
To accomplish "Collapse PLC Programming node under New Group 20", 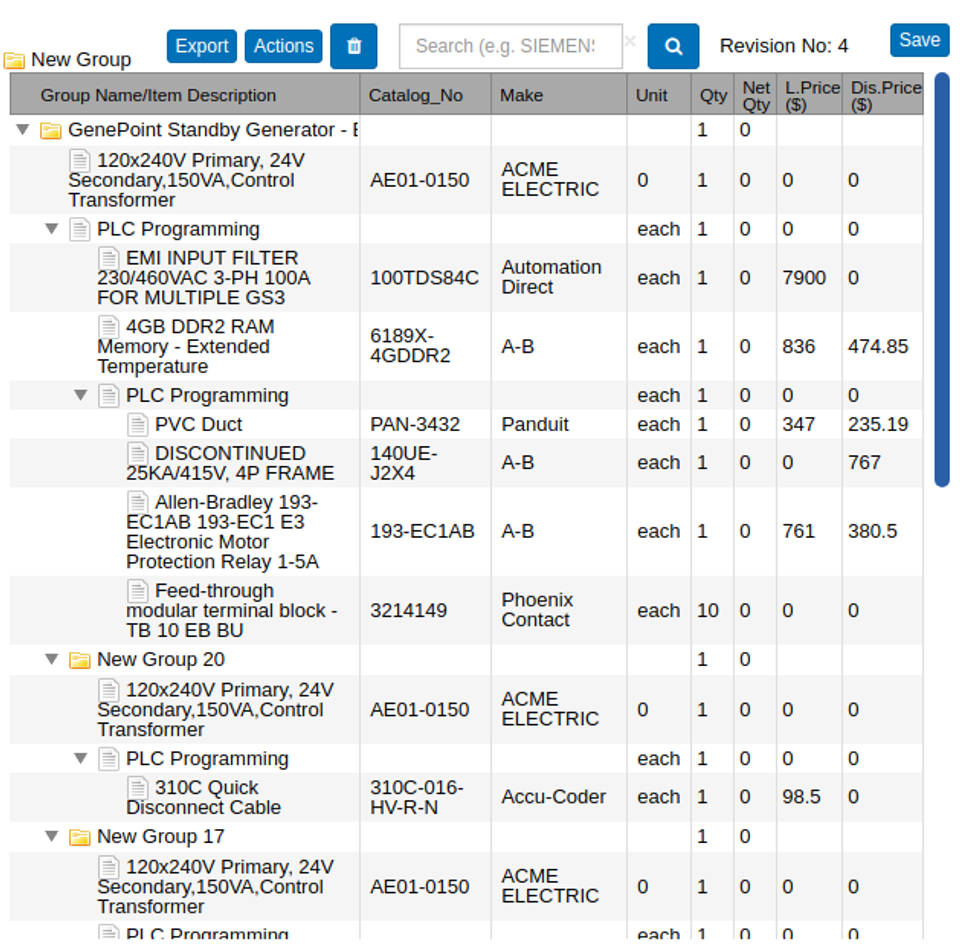I will point(81,759).
